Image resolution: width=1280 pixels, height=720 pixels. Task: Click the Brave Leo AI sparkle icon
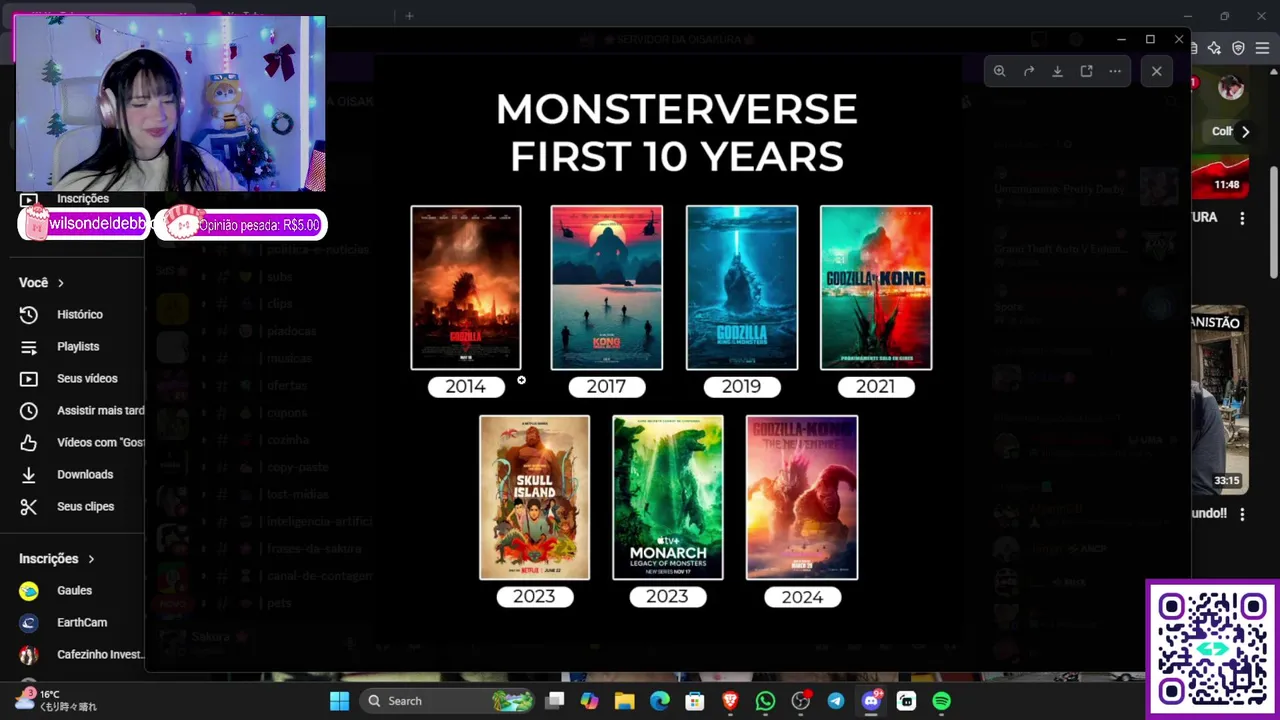coord(1214,48)
